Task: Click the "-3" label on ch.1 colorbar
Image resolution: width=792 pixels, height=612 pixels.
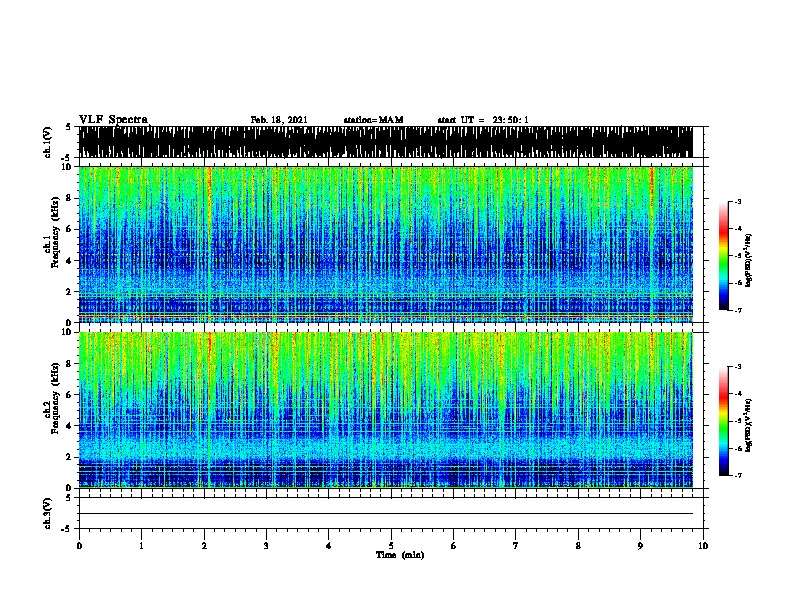Action: (737, 201)
